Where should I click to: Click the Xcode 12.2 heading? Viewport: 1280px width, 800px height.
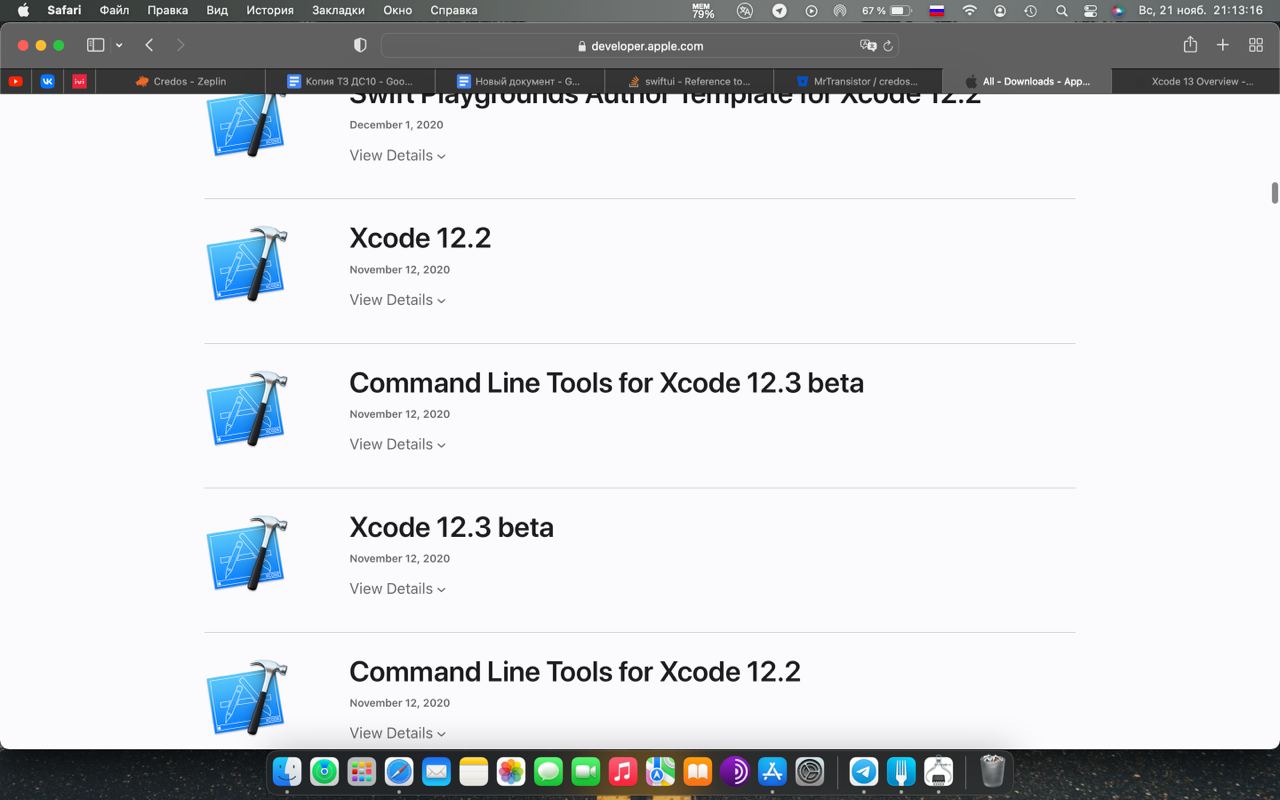click(x=420, y=238)
